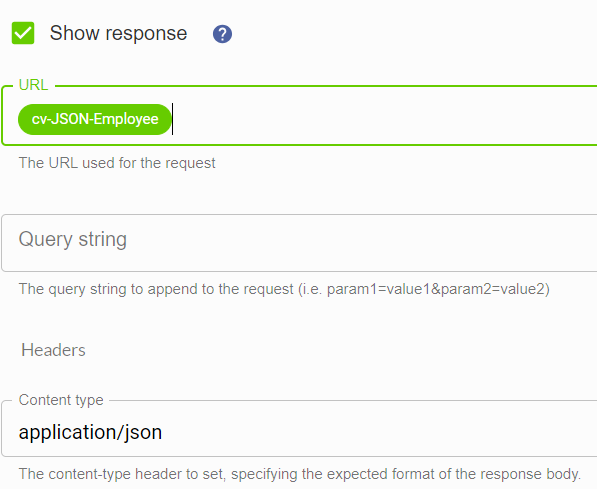This screenshot has height=489, width=597.
Task: Select the cv-JSON-Employee variable chip
Action: pos(95,119)
